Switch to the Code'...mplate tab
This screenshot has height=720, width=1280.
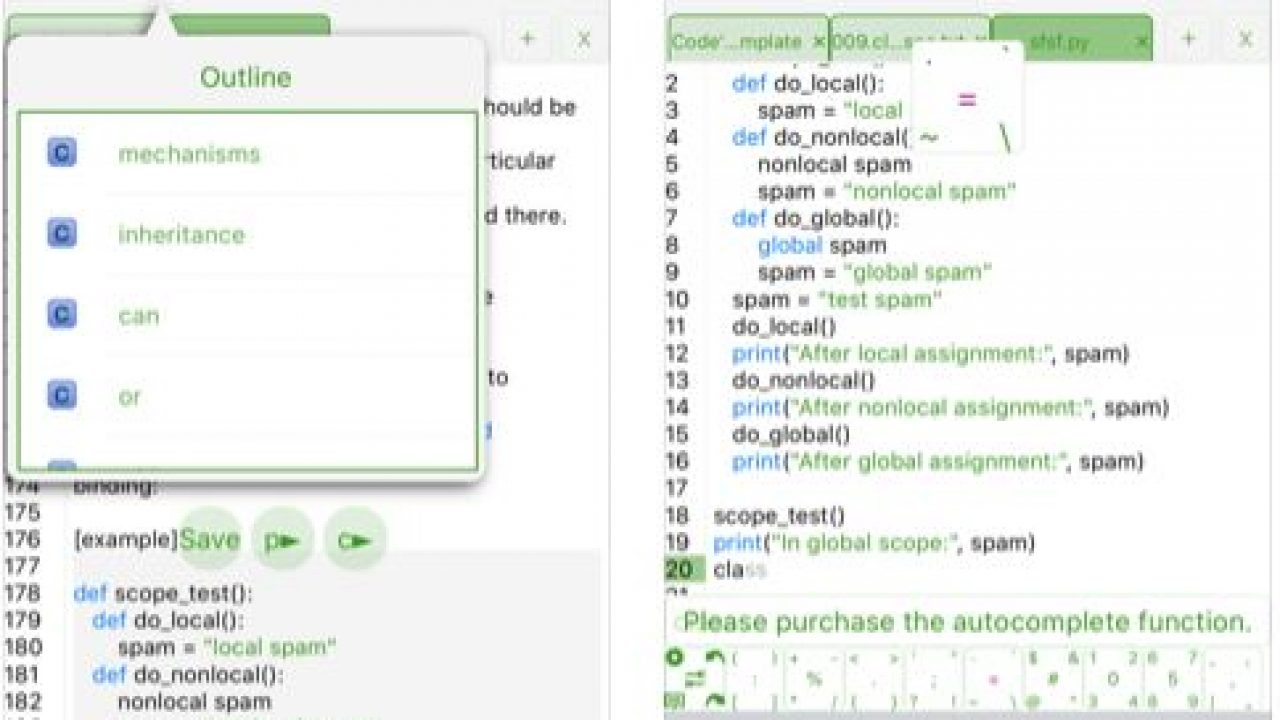coord(748,41)
